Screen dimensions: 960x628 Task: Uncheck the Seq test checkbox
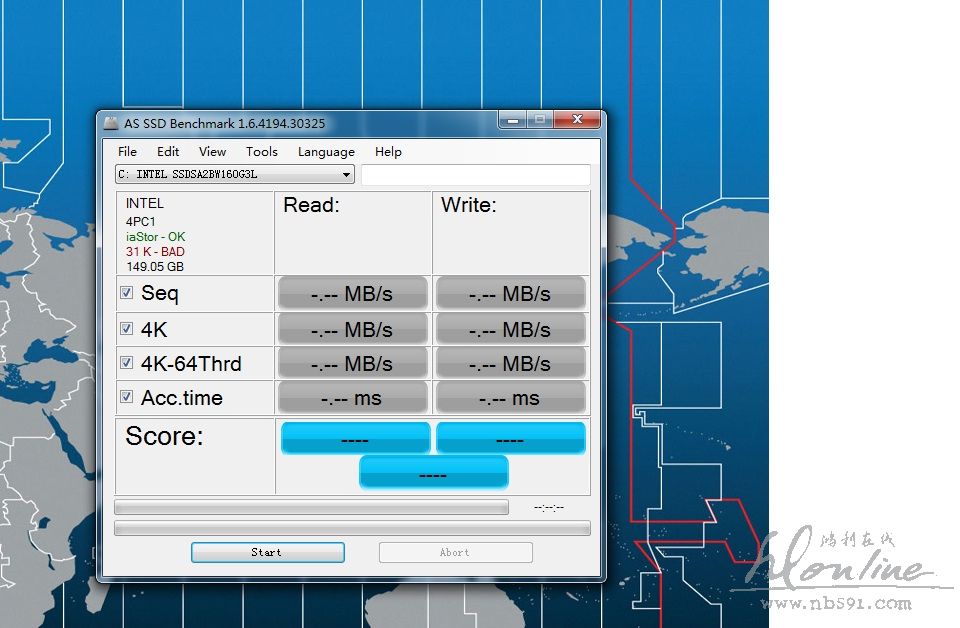127,293
